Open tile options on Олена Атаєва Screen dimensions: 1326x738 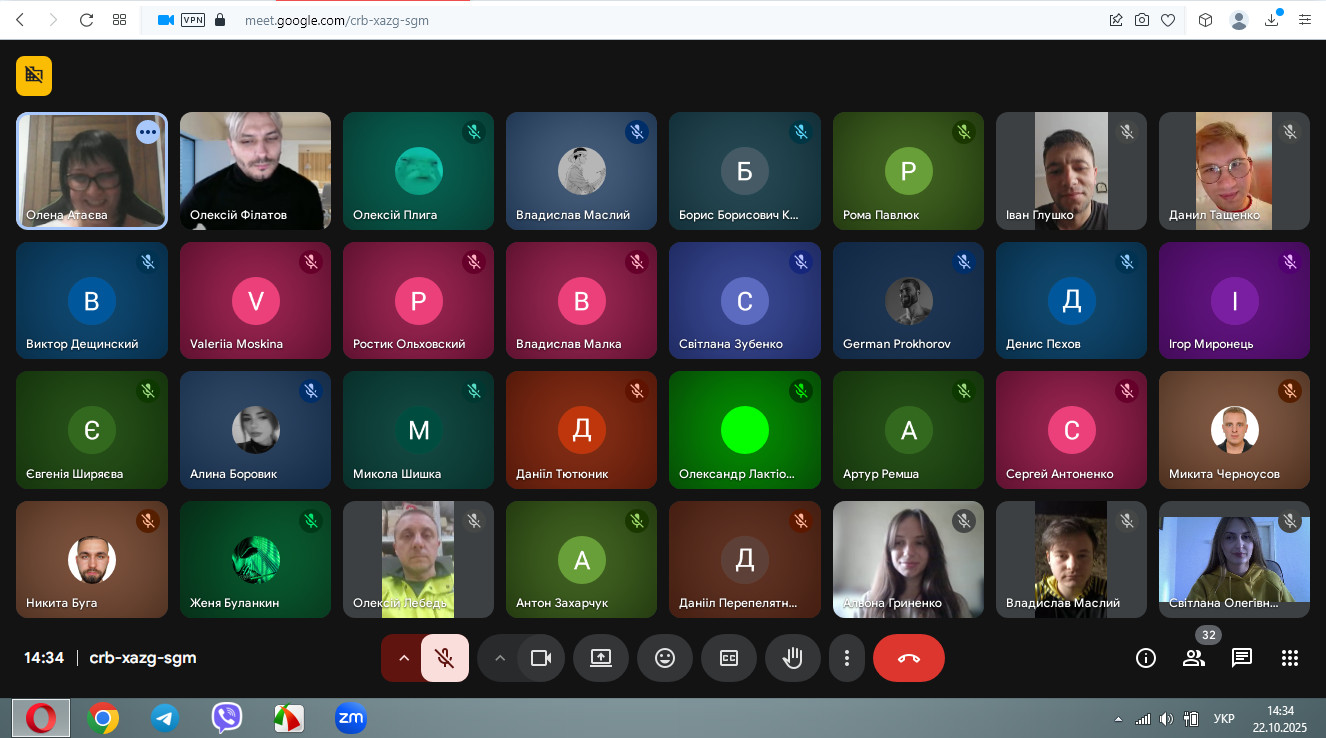point(148,132)
